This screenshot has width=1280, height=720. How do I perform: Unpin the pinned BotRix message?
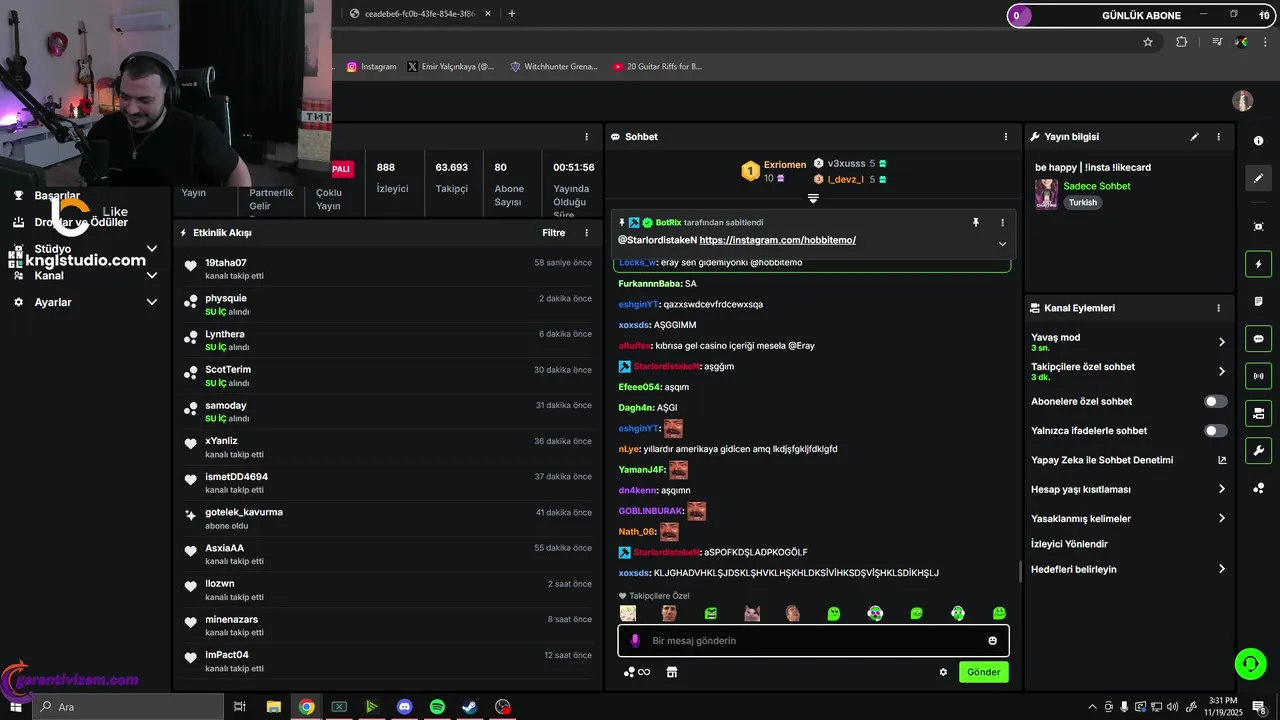tap(976, 223)
